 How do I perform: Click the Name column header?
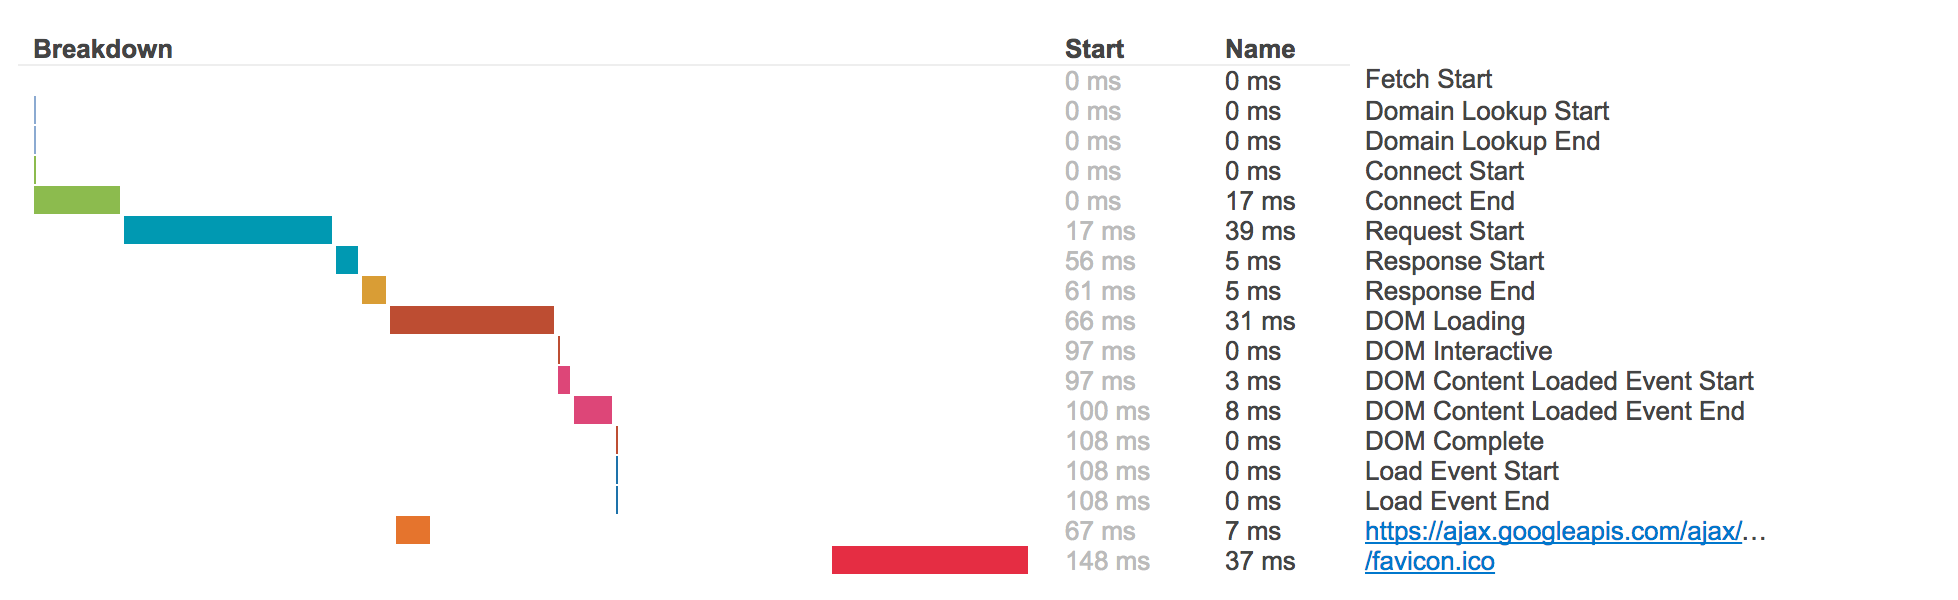pyautogui.click(x=1260, y=49)
